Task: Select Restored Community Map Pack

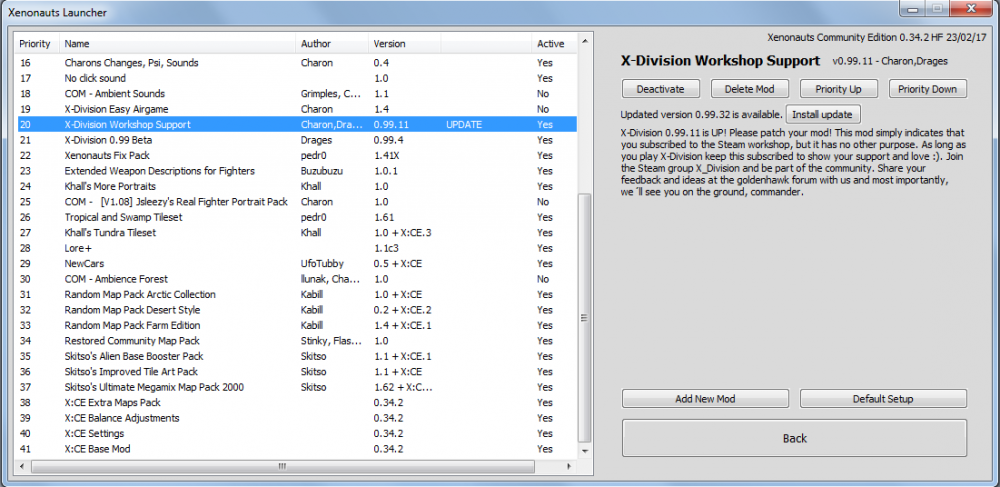Action: (x=297, y=340)
